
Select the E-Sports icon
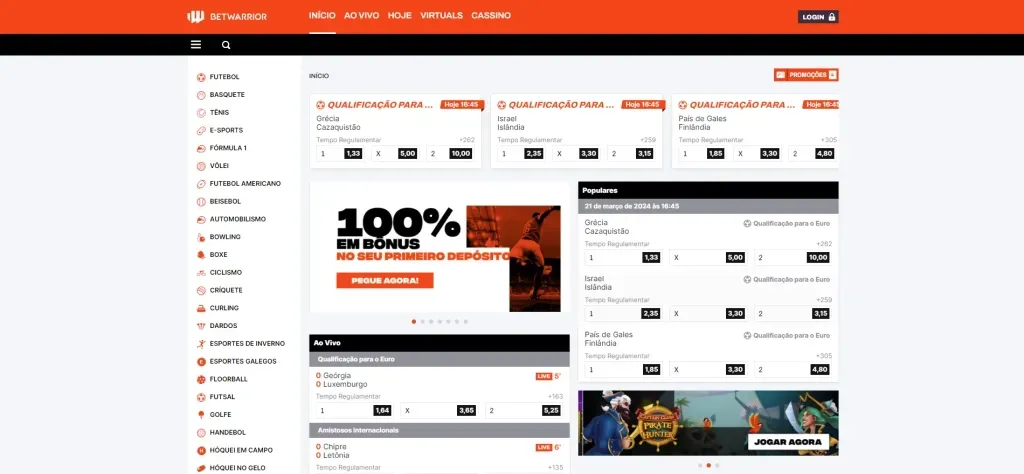tap(201, 131)
